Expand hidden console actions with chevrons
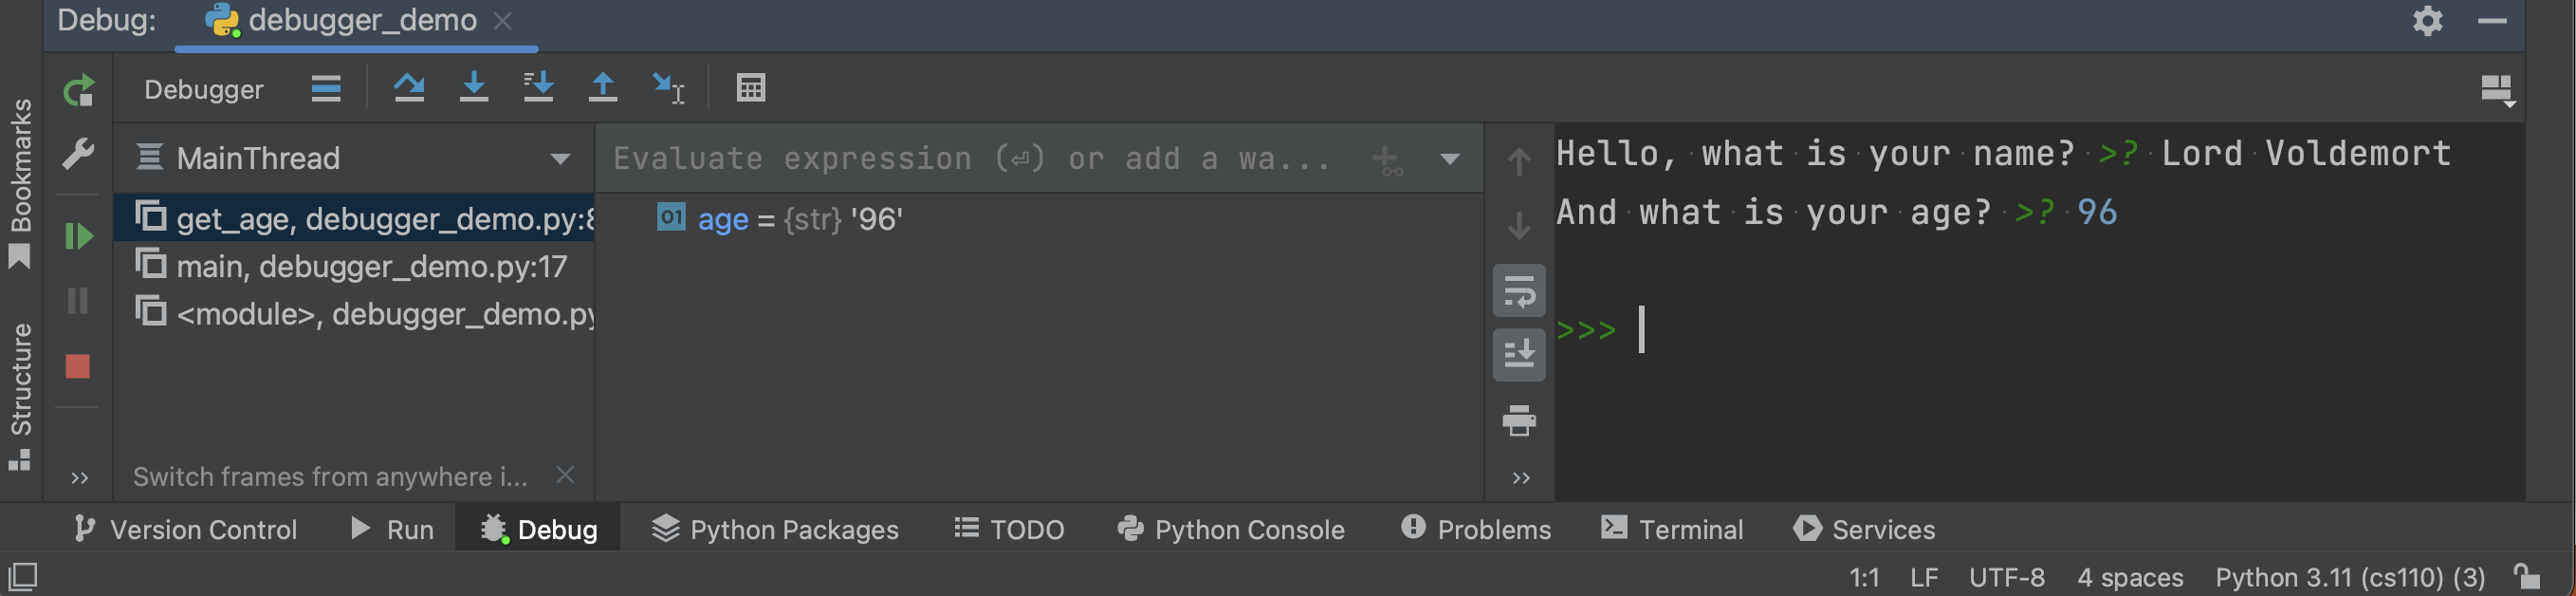 point(1519,477)
